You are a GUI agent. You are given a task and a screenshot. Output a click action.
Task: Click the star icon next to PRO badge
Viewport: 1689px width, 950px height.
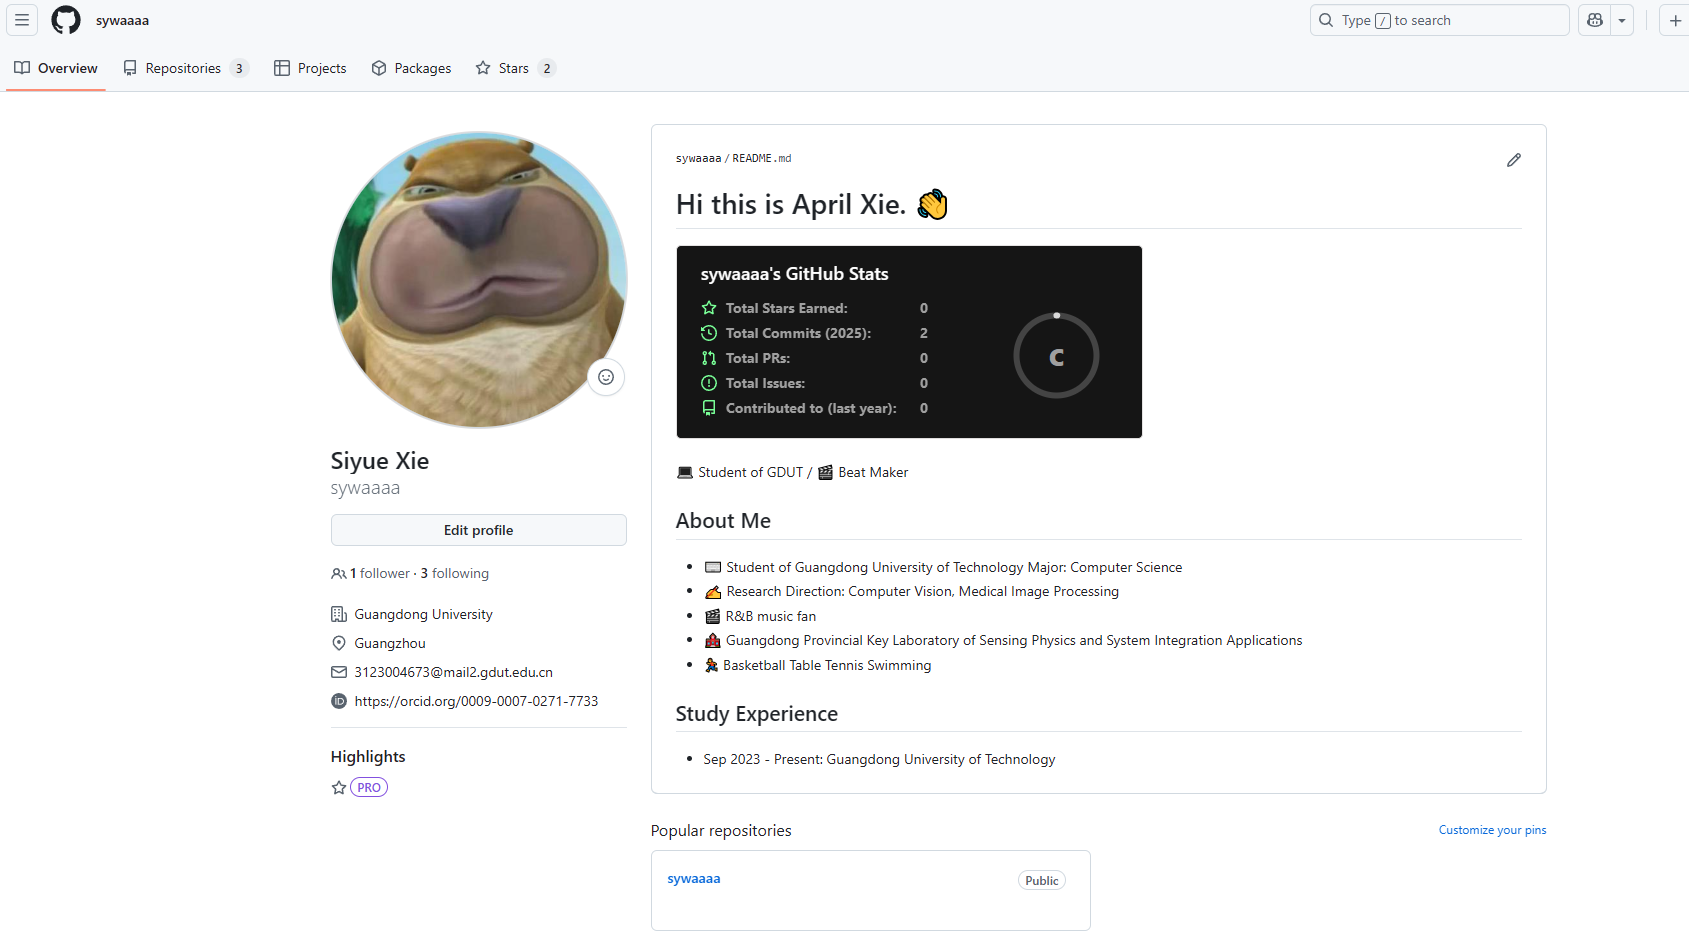339,788
